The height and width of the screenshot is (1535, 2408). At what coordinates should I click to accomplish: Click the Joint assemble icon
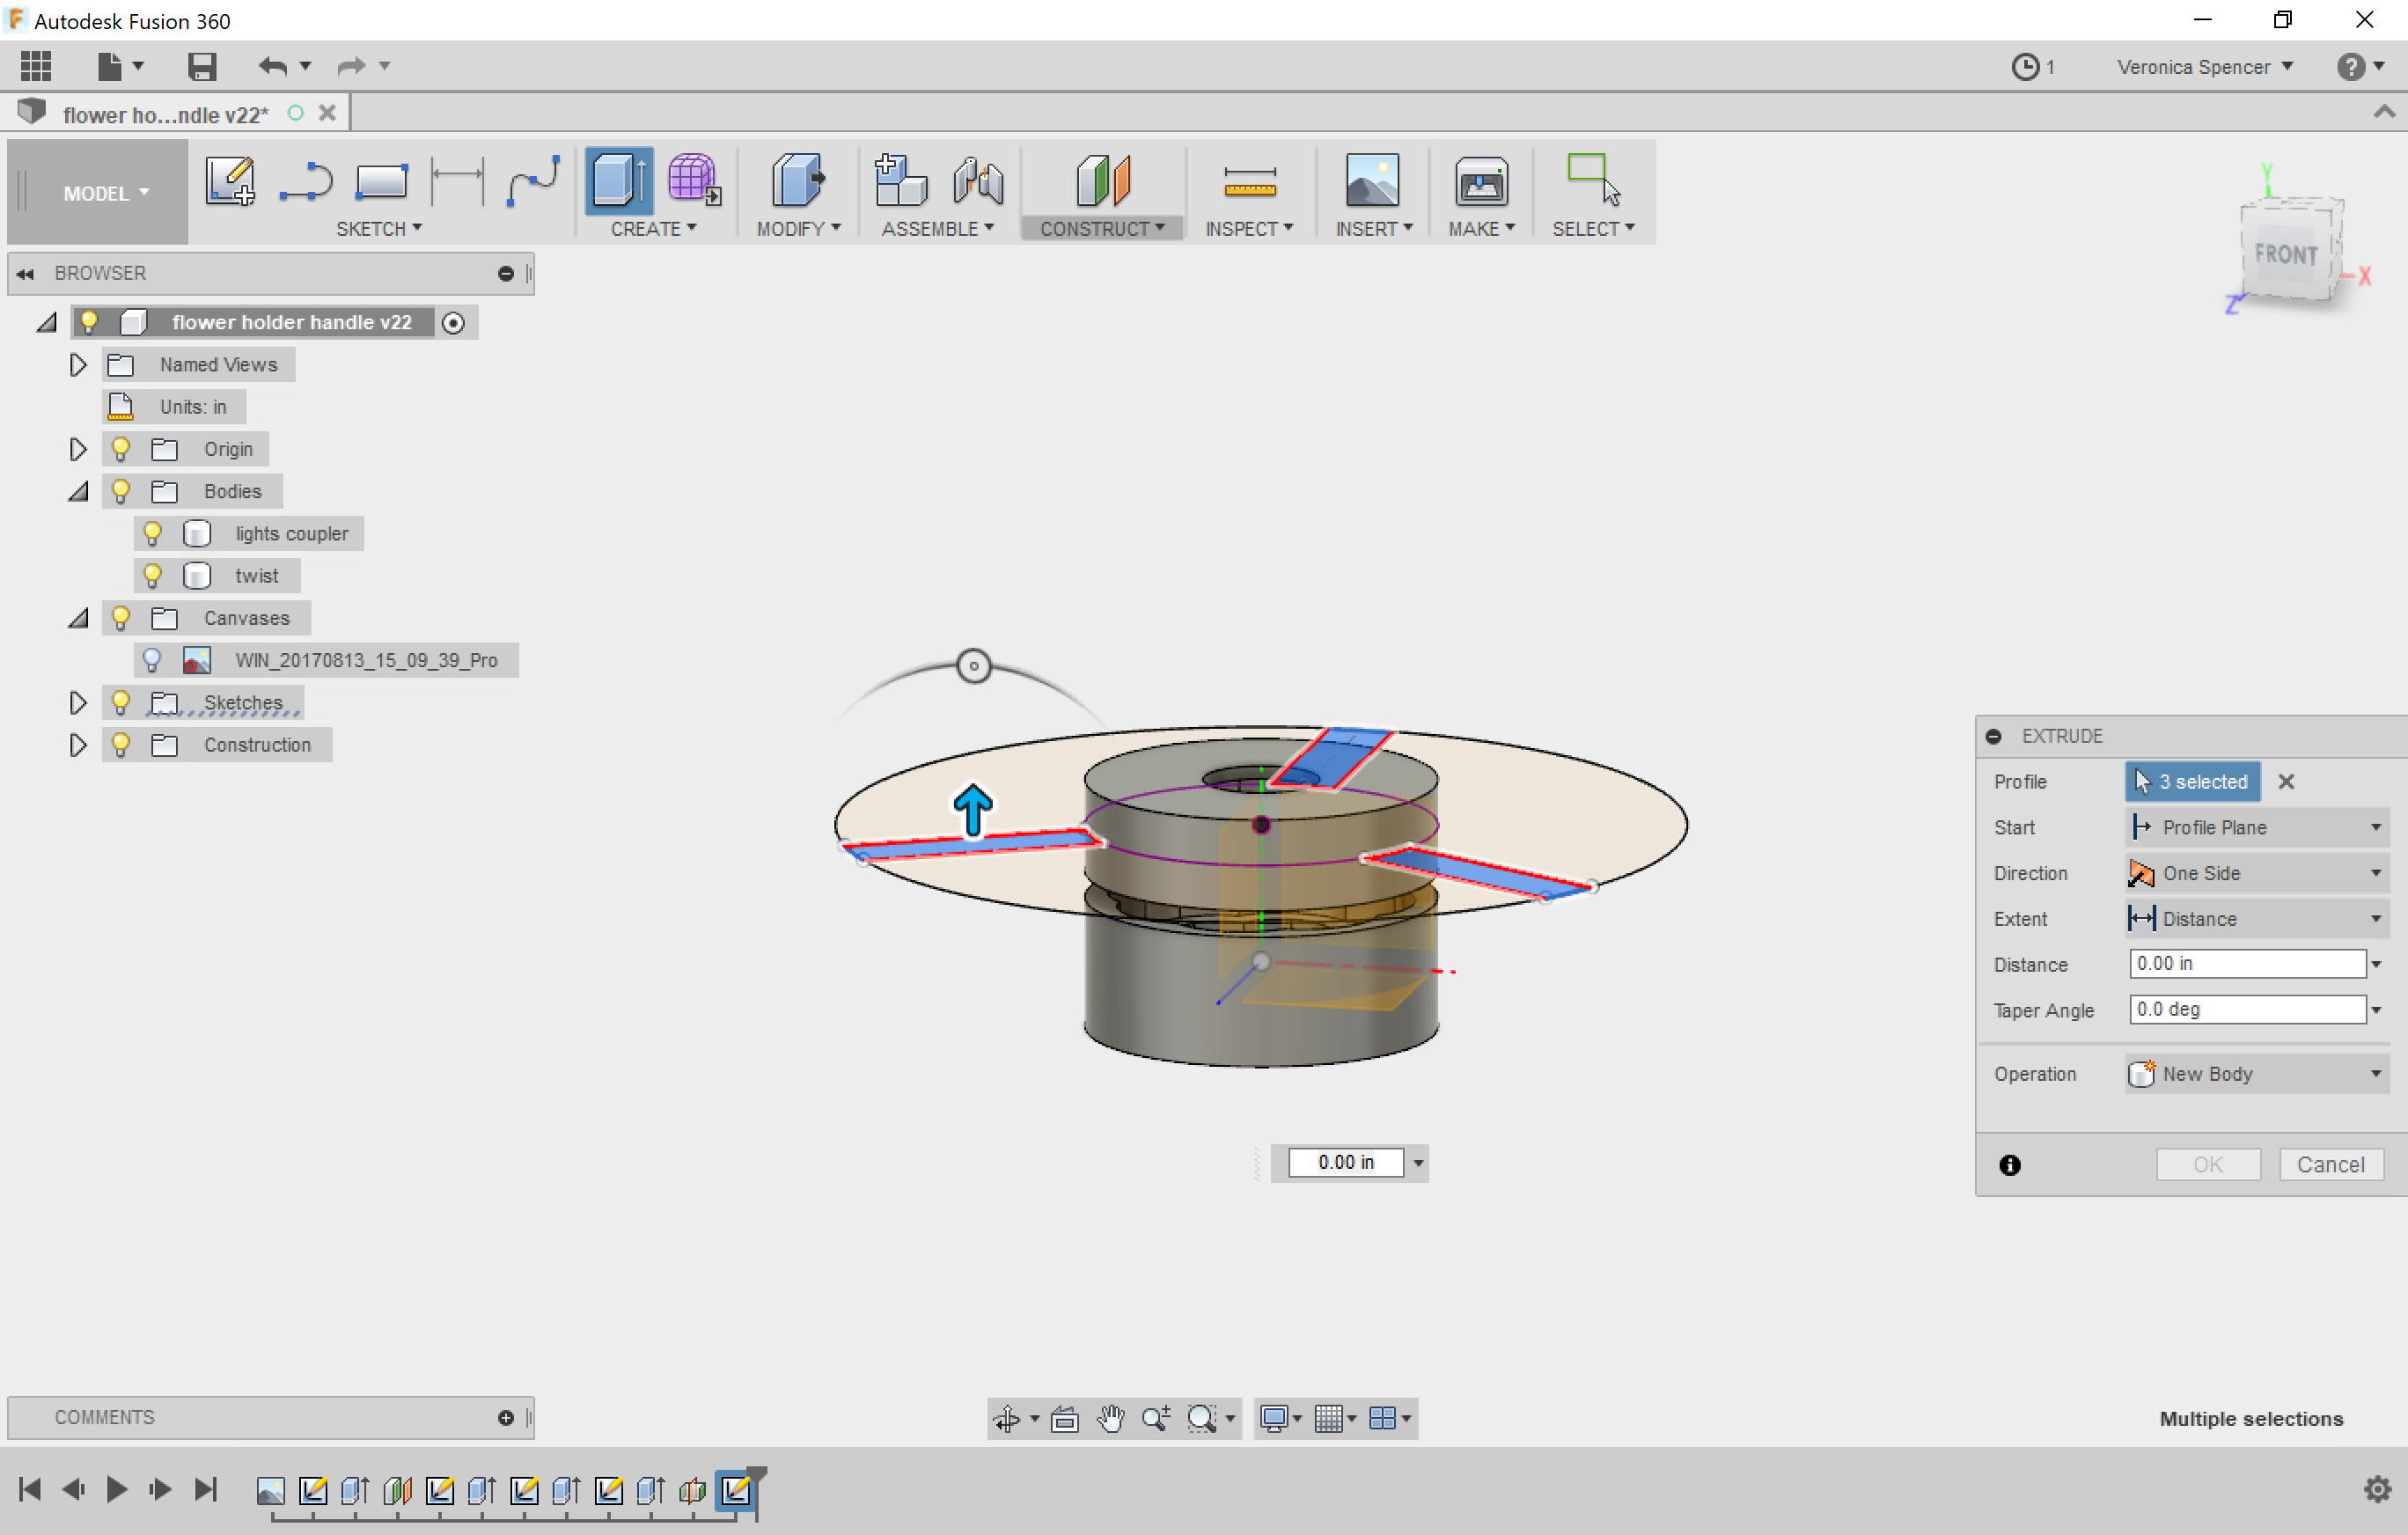pos(978,181)
